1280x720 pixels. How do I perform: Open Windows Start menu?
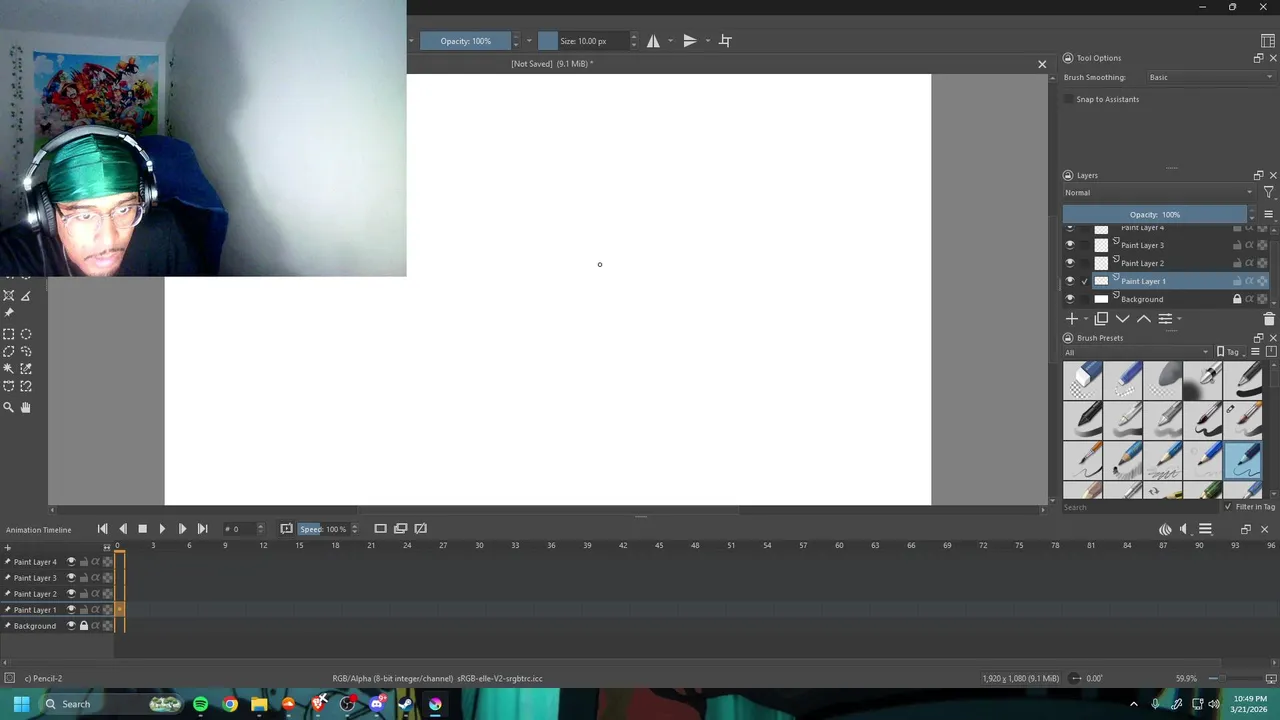[x=21, y=704]
